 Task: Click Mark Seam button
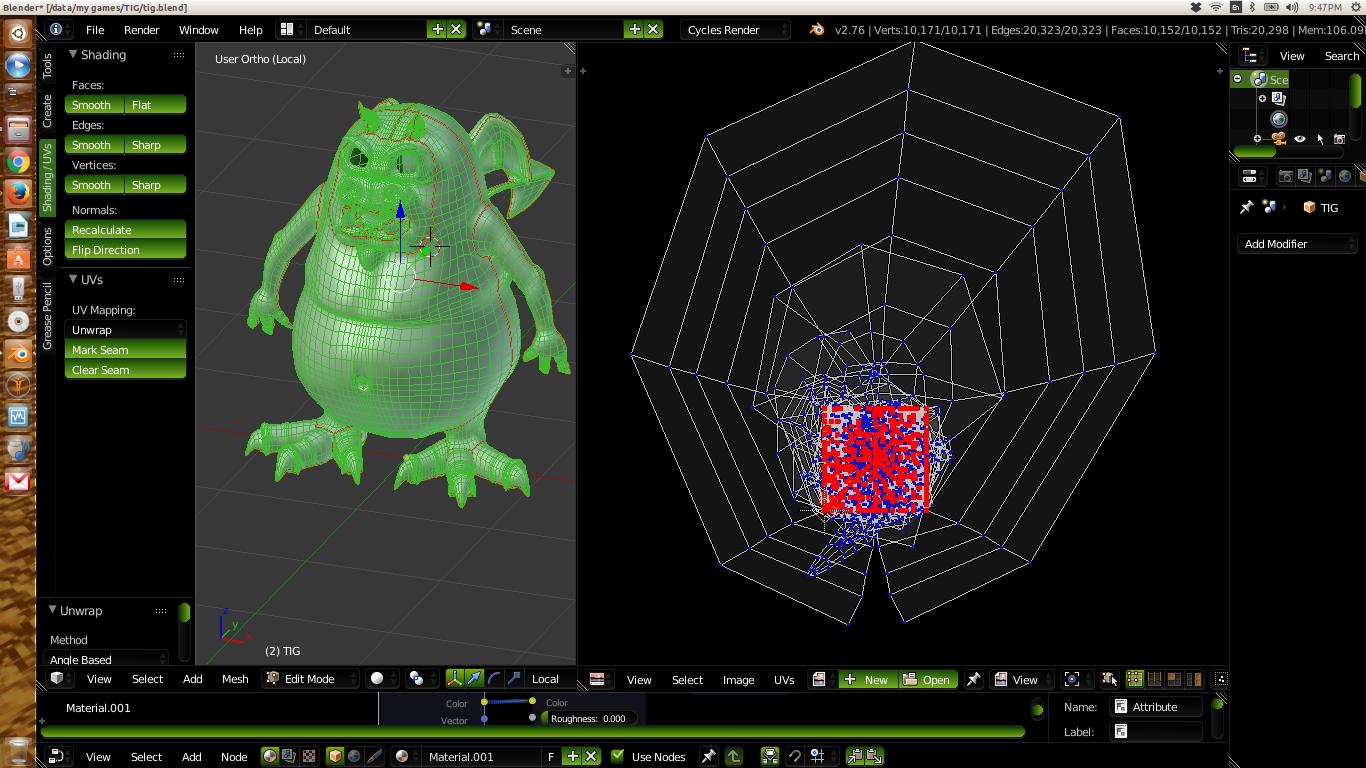[126, 349]
